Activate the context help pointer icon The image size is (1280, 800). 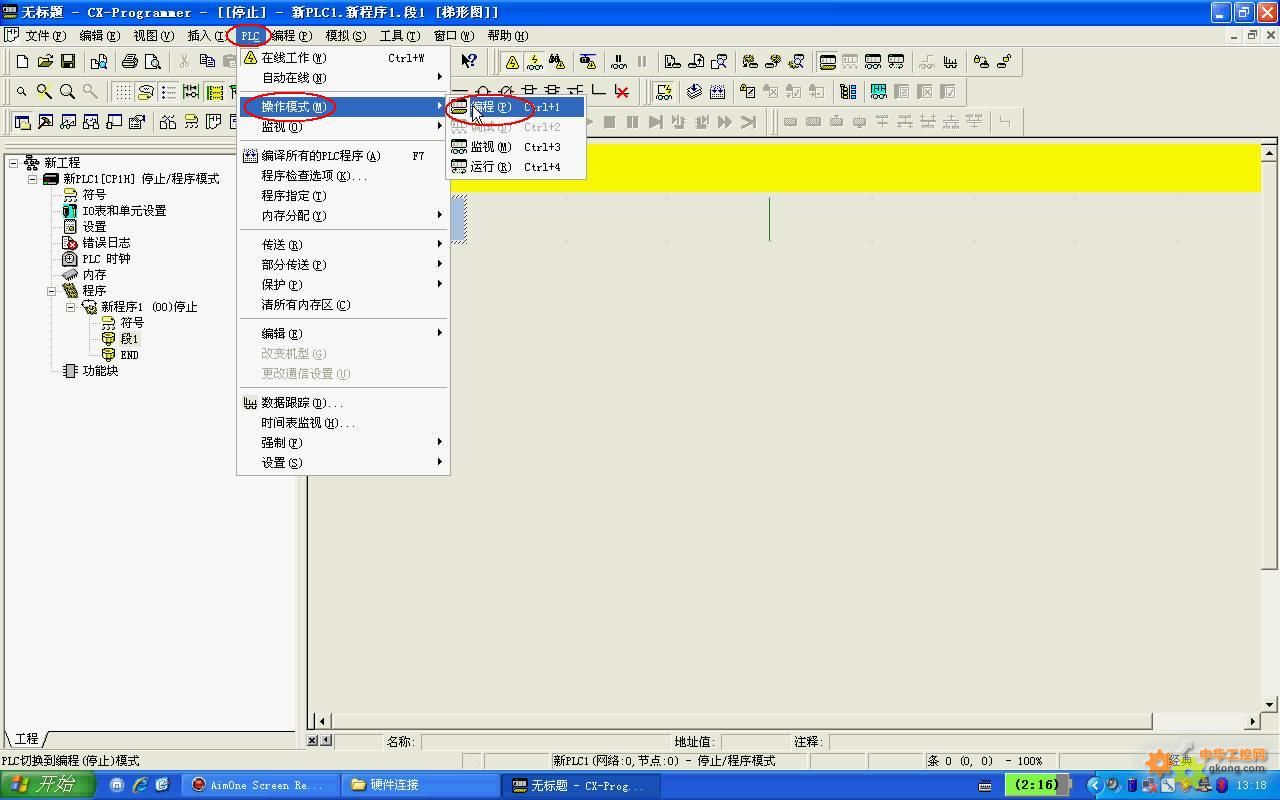[x=469, y=62]
